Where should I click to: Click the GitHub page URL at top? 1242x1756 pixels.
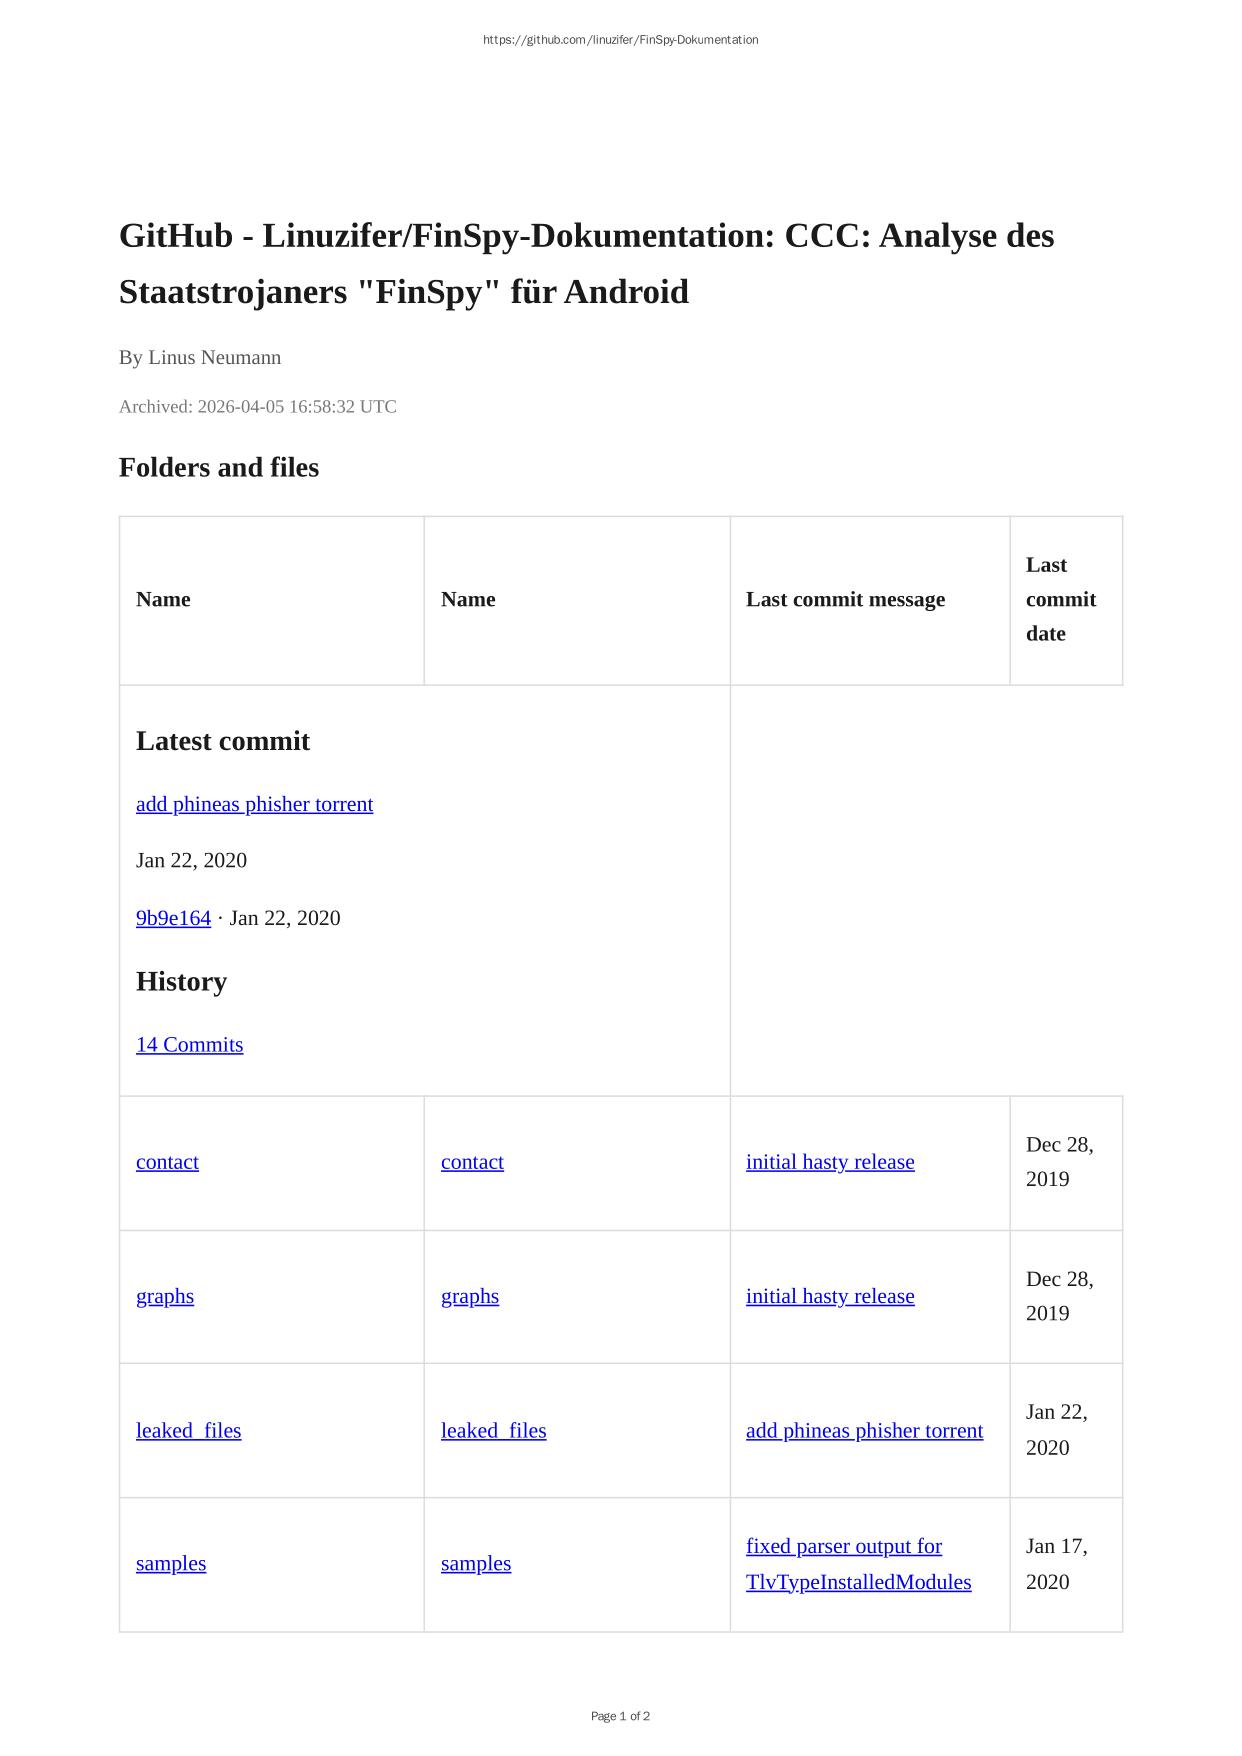click(x=620, y=40)
